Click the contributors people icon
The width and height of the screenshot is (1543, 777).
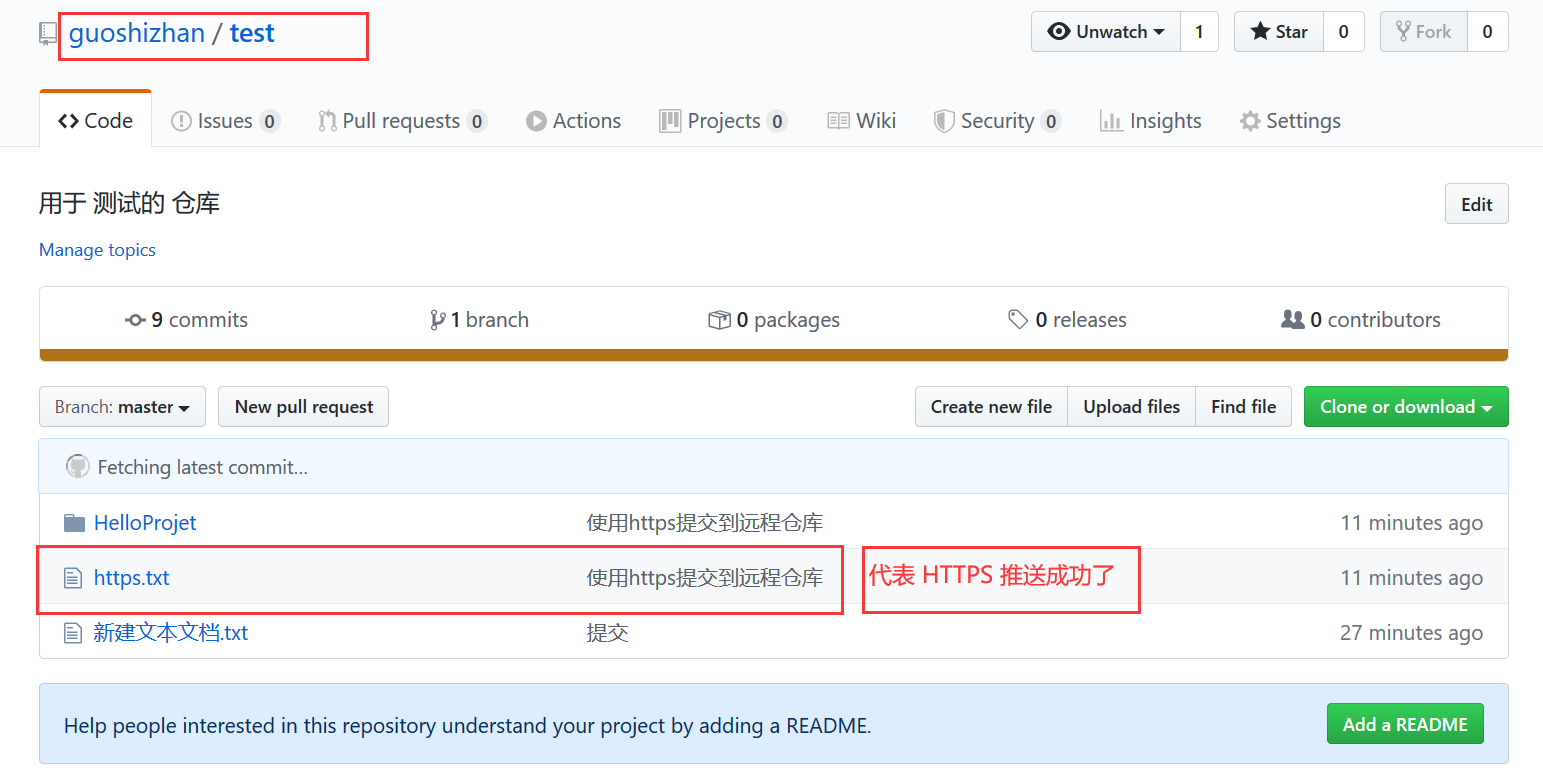point(1292,320)
